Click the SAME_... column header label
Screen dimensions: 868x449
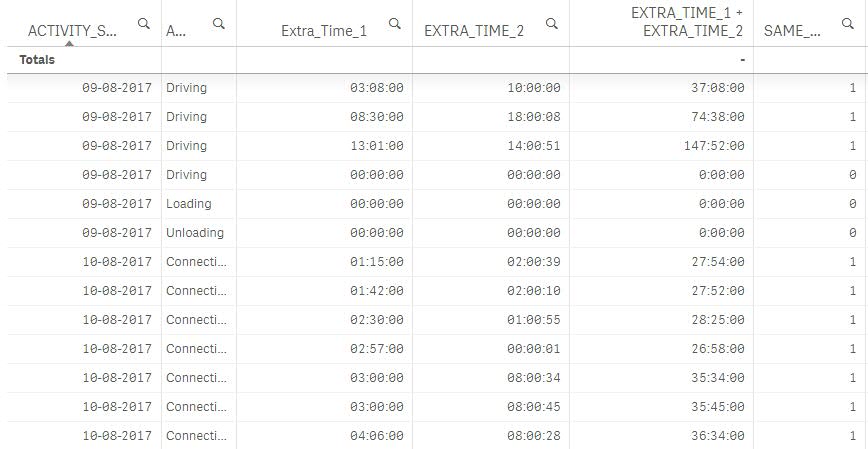point(792,31)
